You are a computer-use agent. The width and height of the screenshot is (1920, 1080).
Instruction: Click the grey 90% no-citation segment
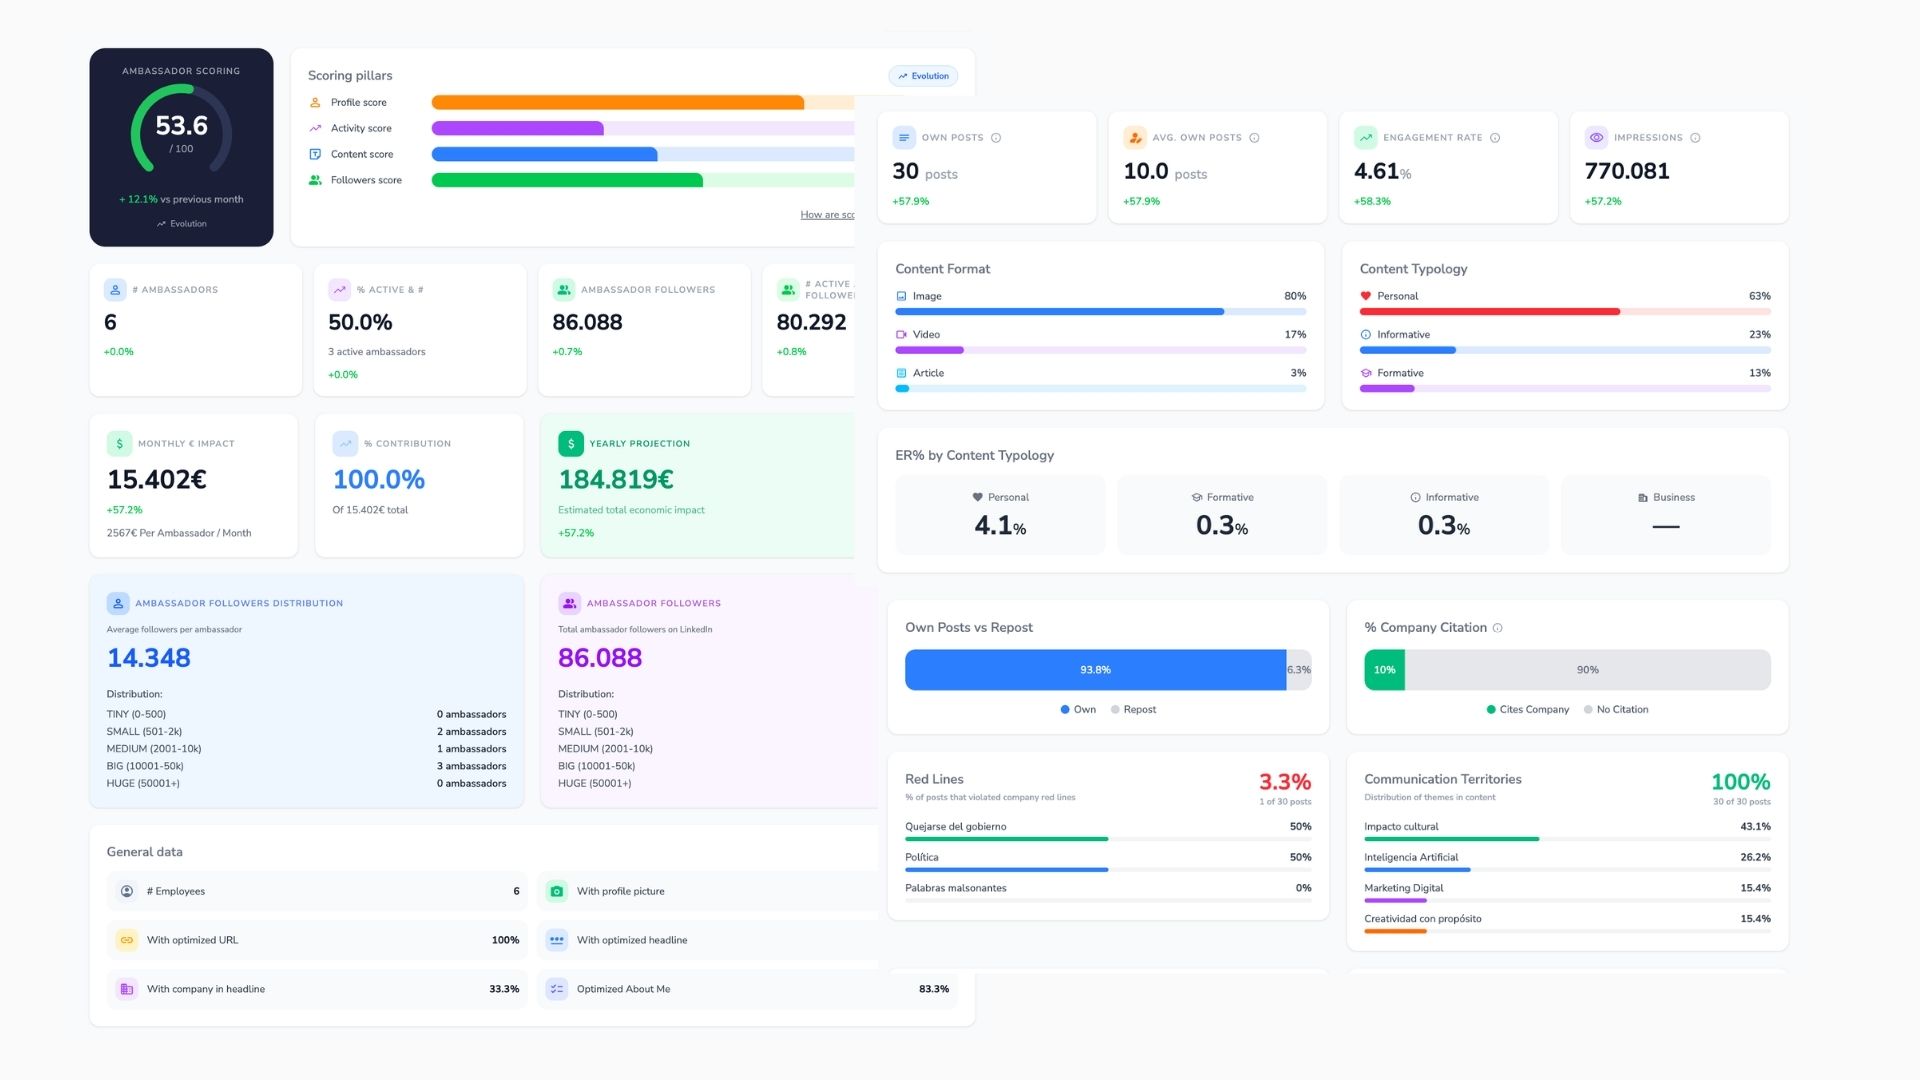click(1588, 670)
